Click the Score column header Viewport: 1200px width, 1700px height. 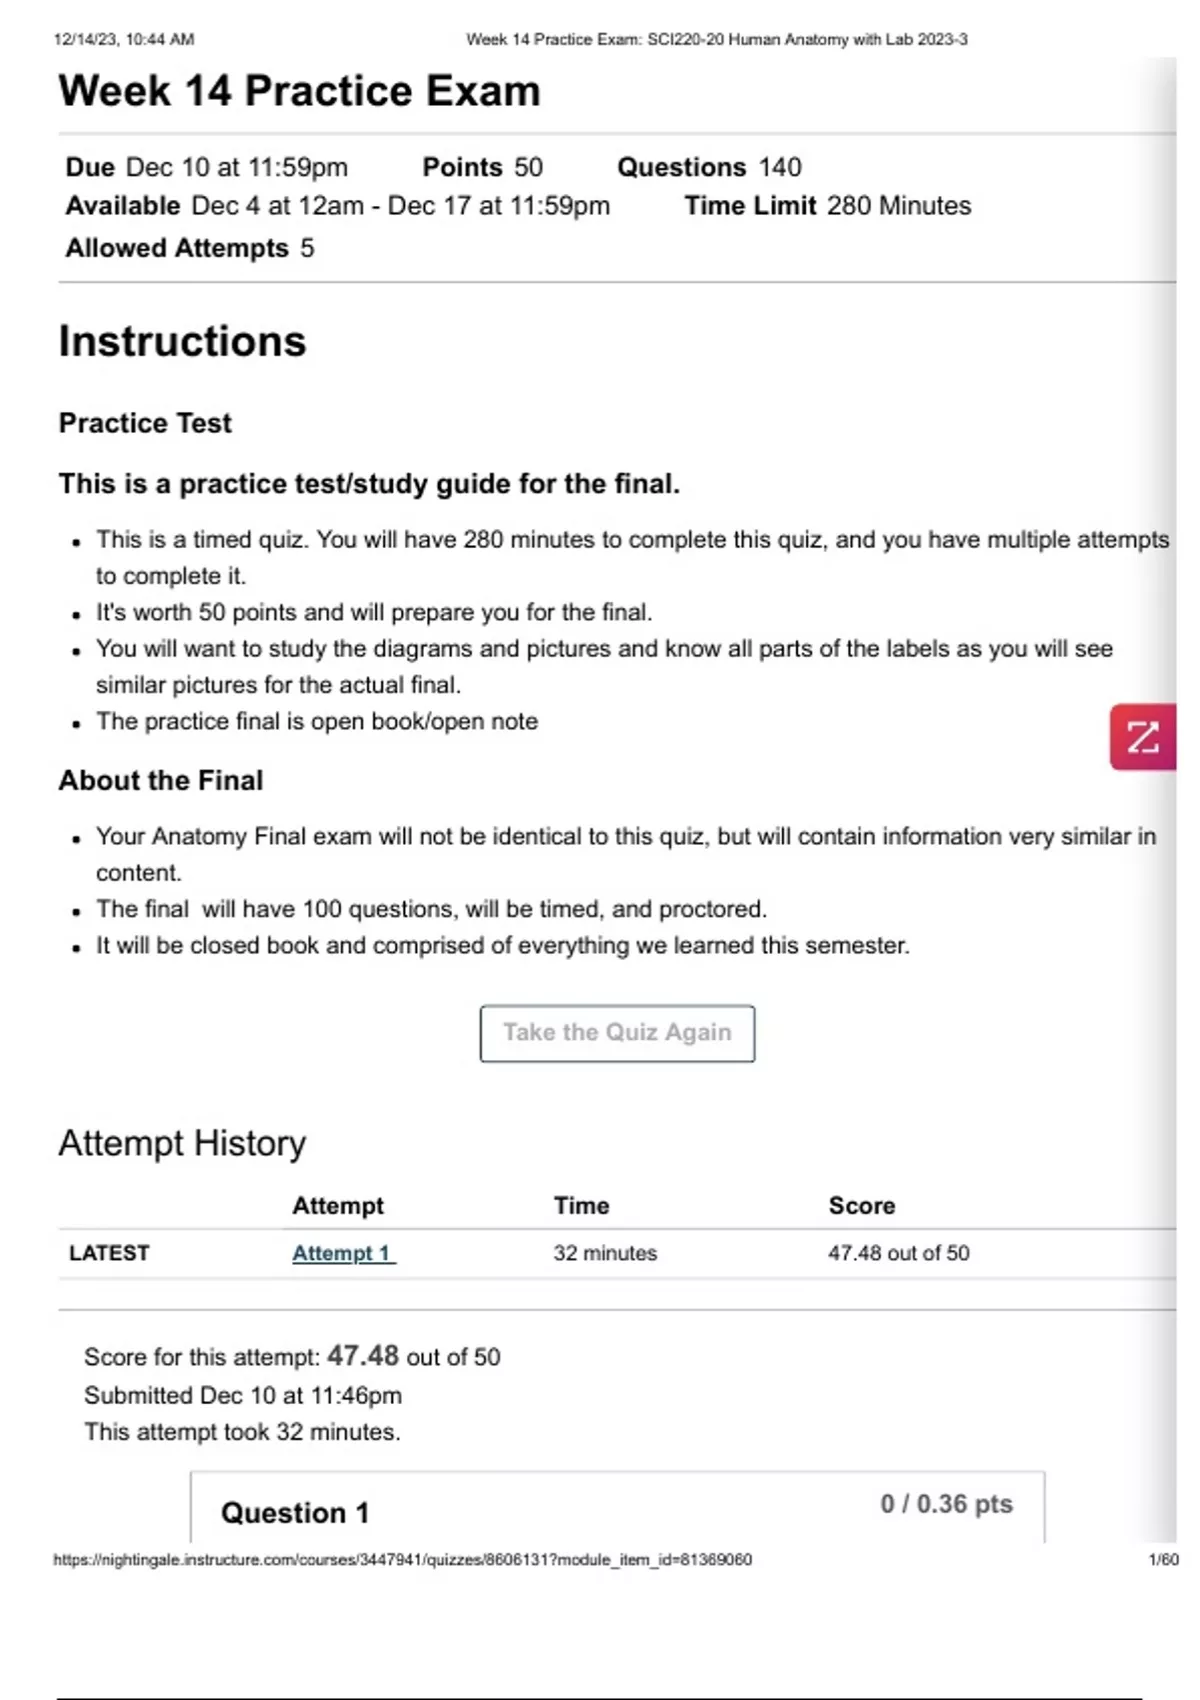tap(862, 1206)
